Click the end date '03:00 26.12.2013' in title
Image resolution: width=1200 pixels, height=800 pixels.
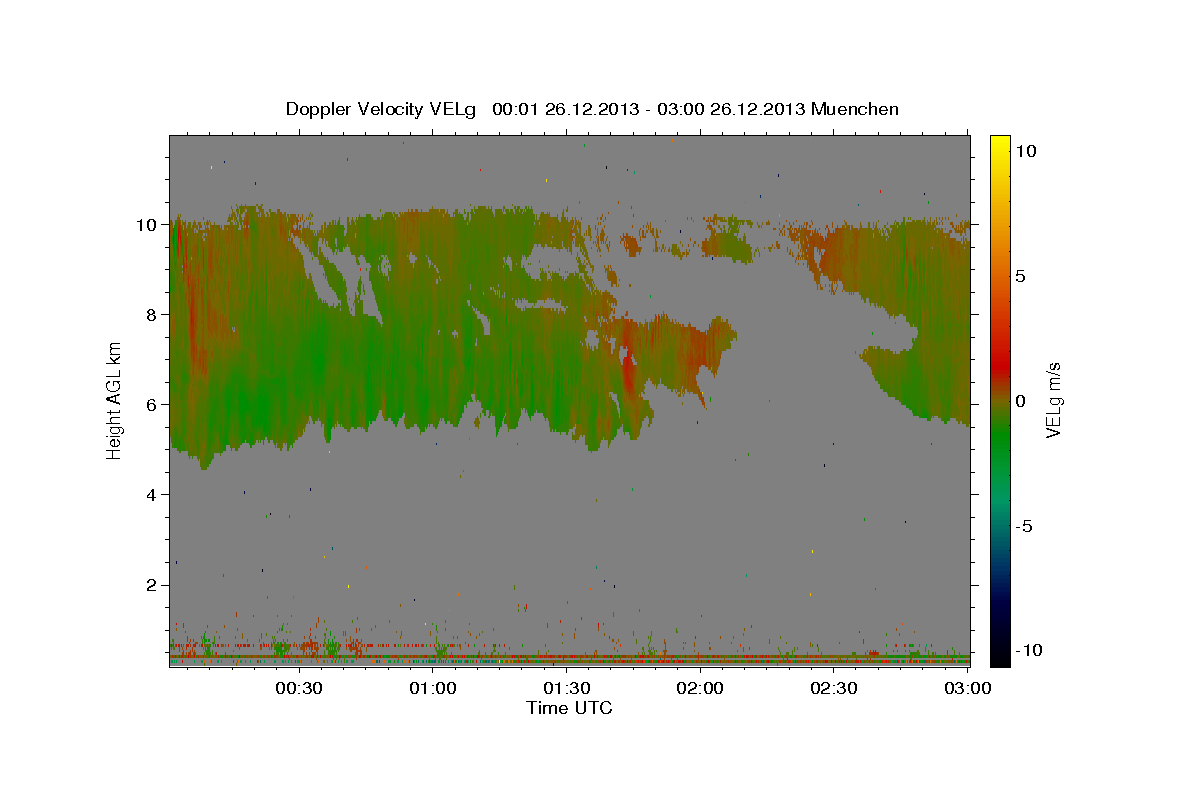click(733, 109)
